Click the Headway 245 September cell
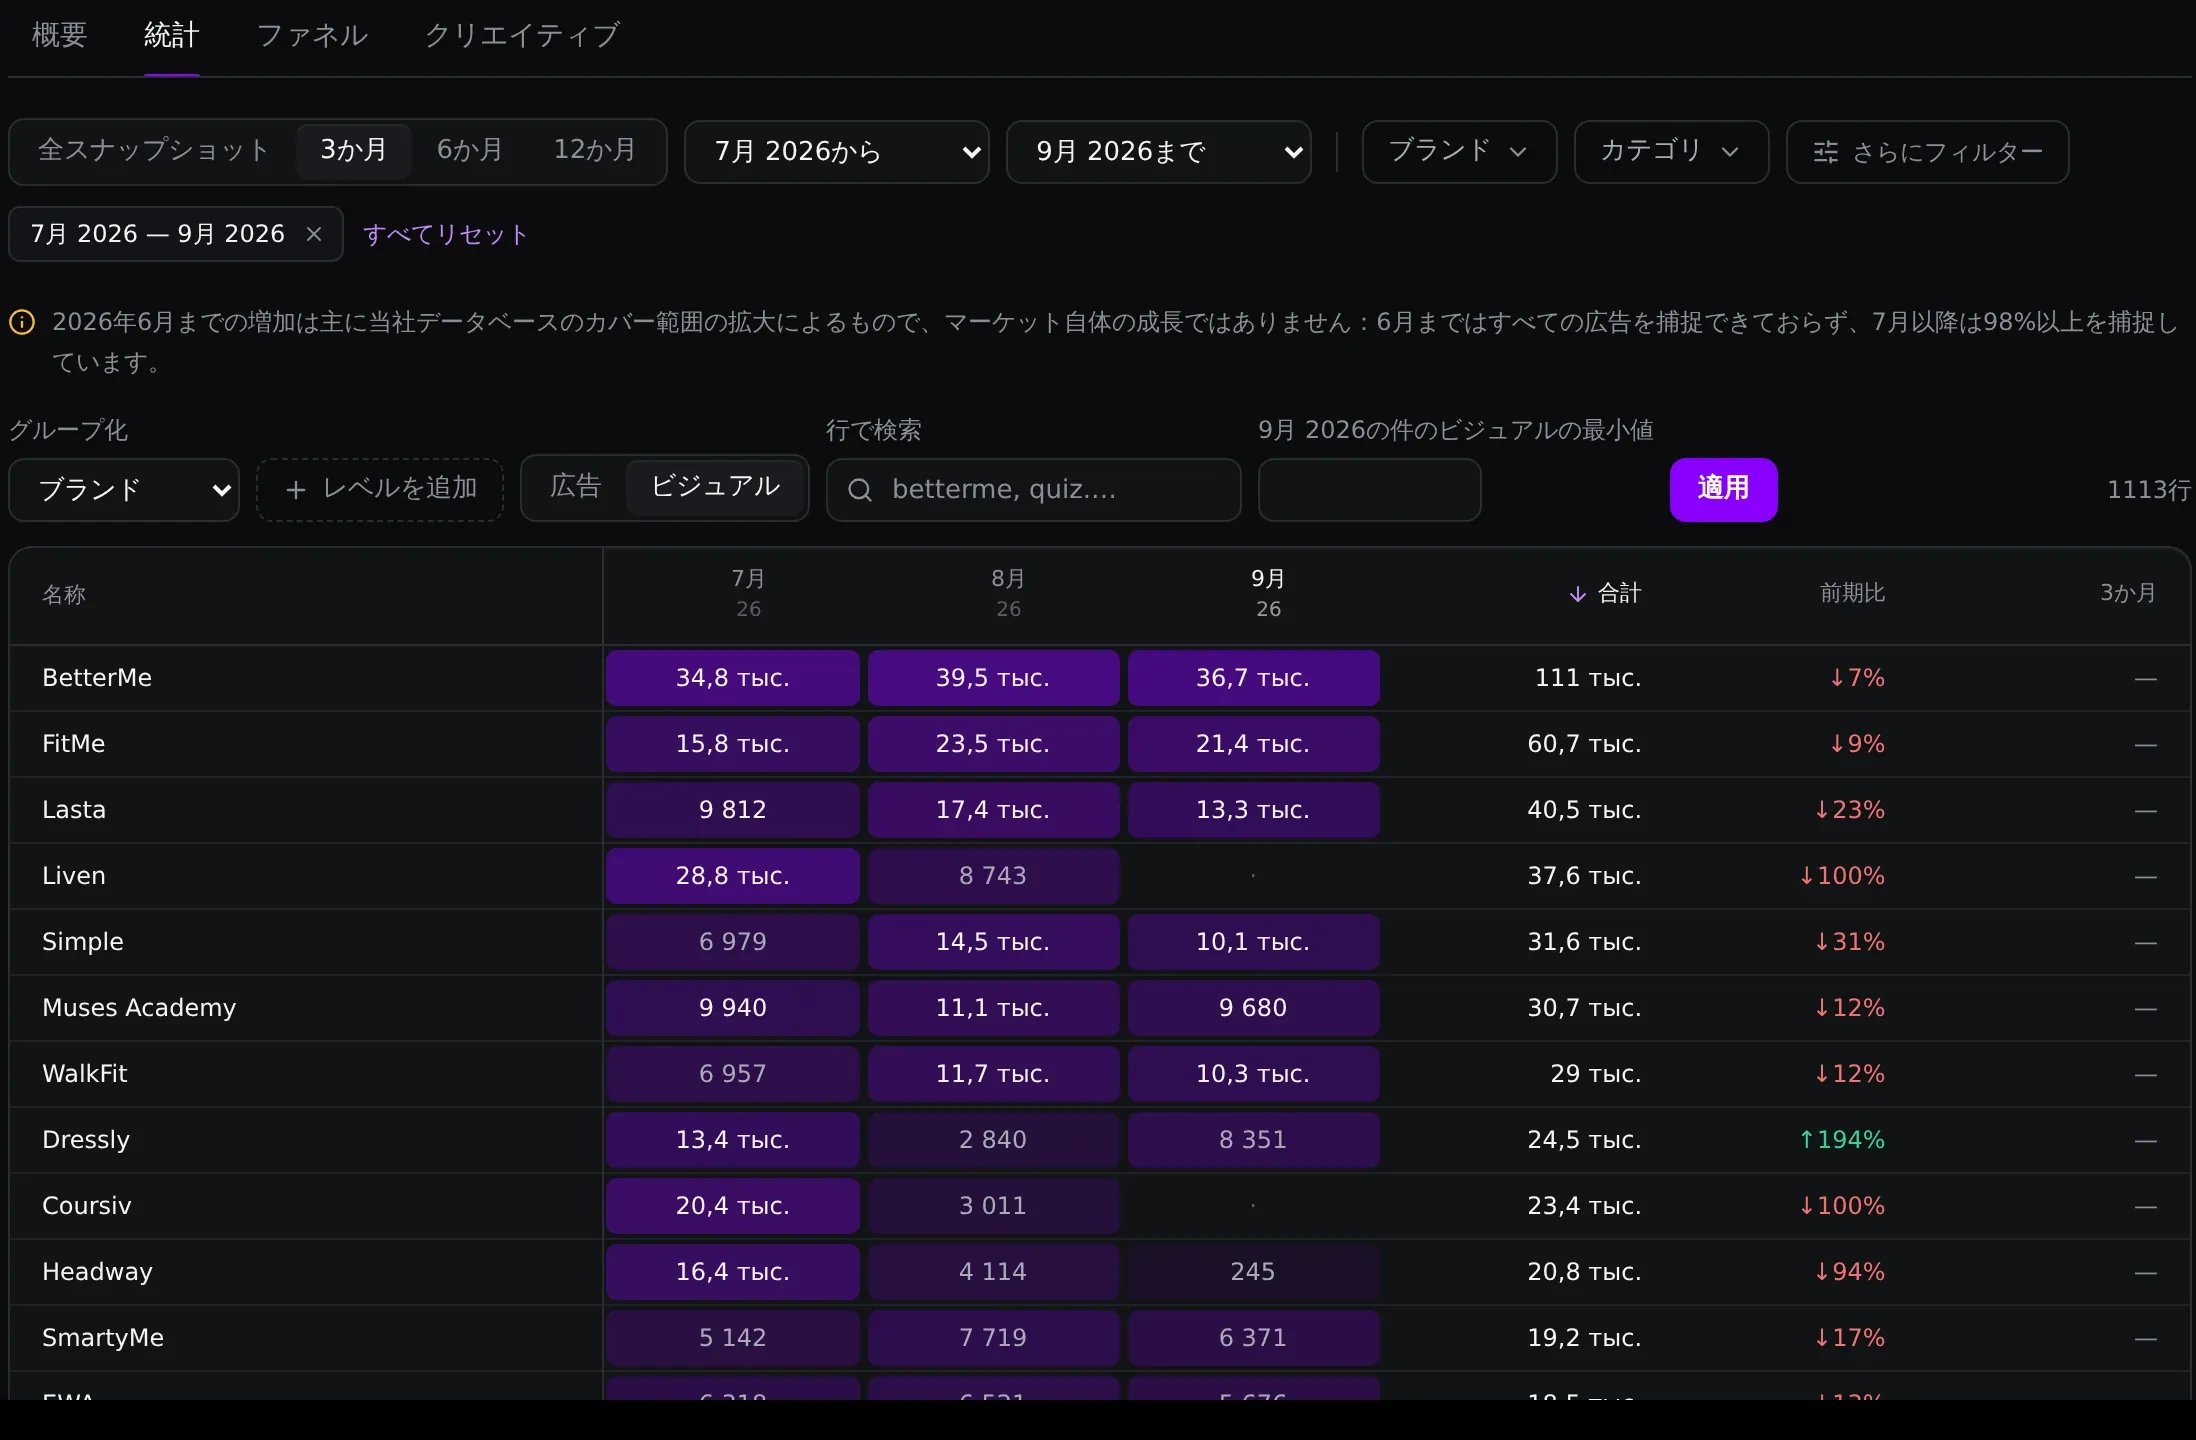2196x1440 pixels. pos(1253,1272)
